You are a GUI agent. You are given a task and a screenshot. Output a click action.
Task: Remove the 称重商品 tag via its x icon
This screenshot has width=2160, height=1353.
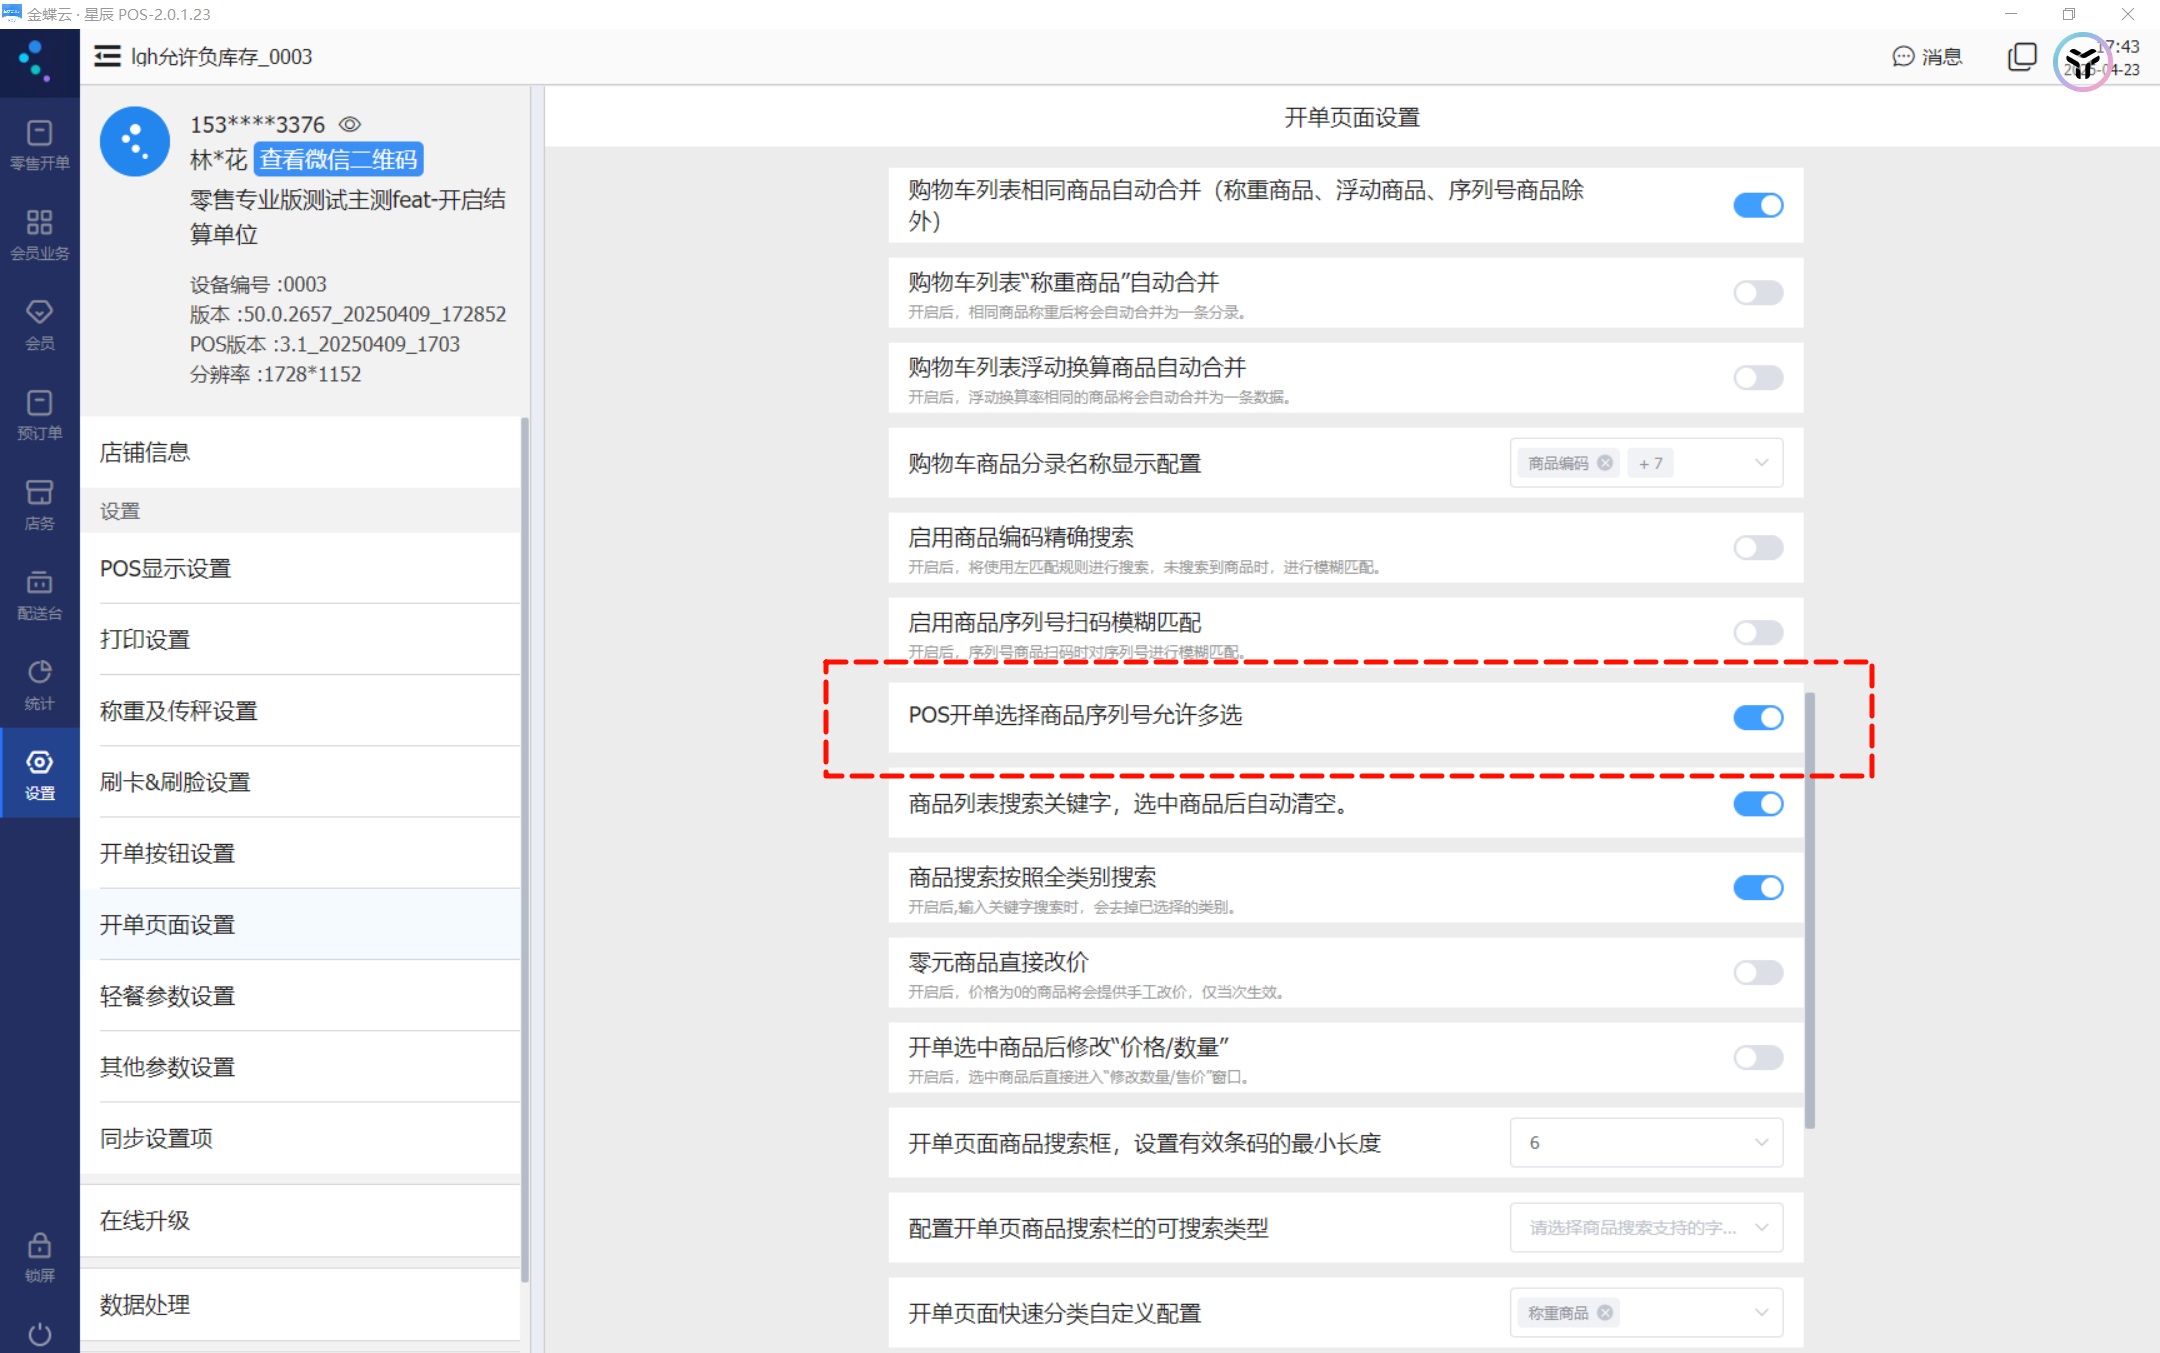click(x=1605, y=1313)
